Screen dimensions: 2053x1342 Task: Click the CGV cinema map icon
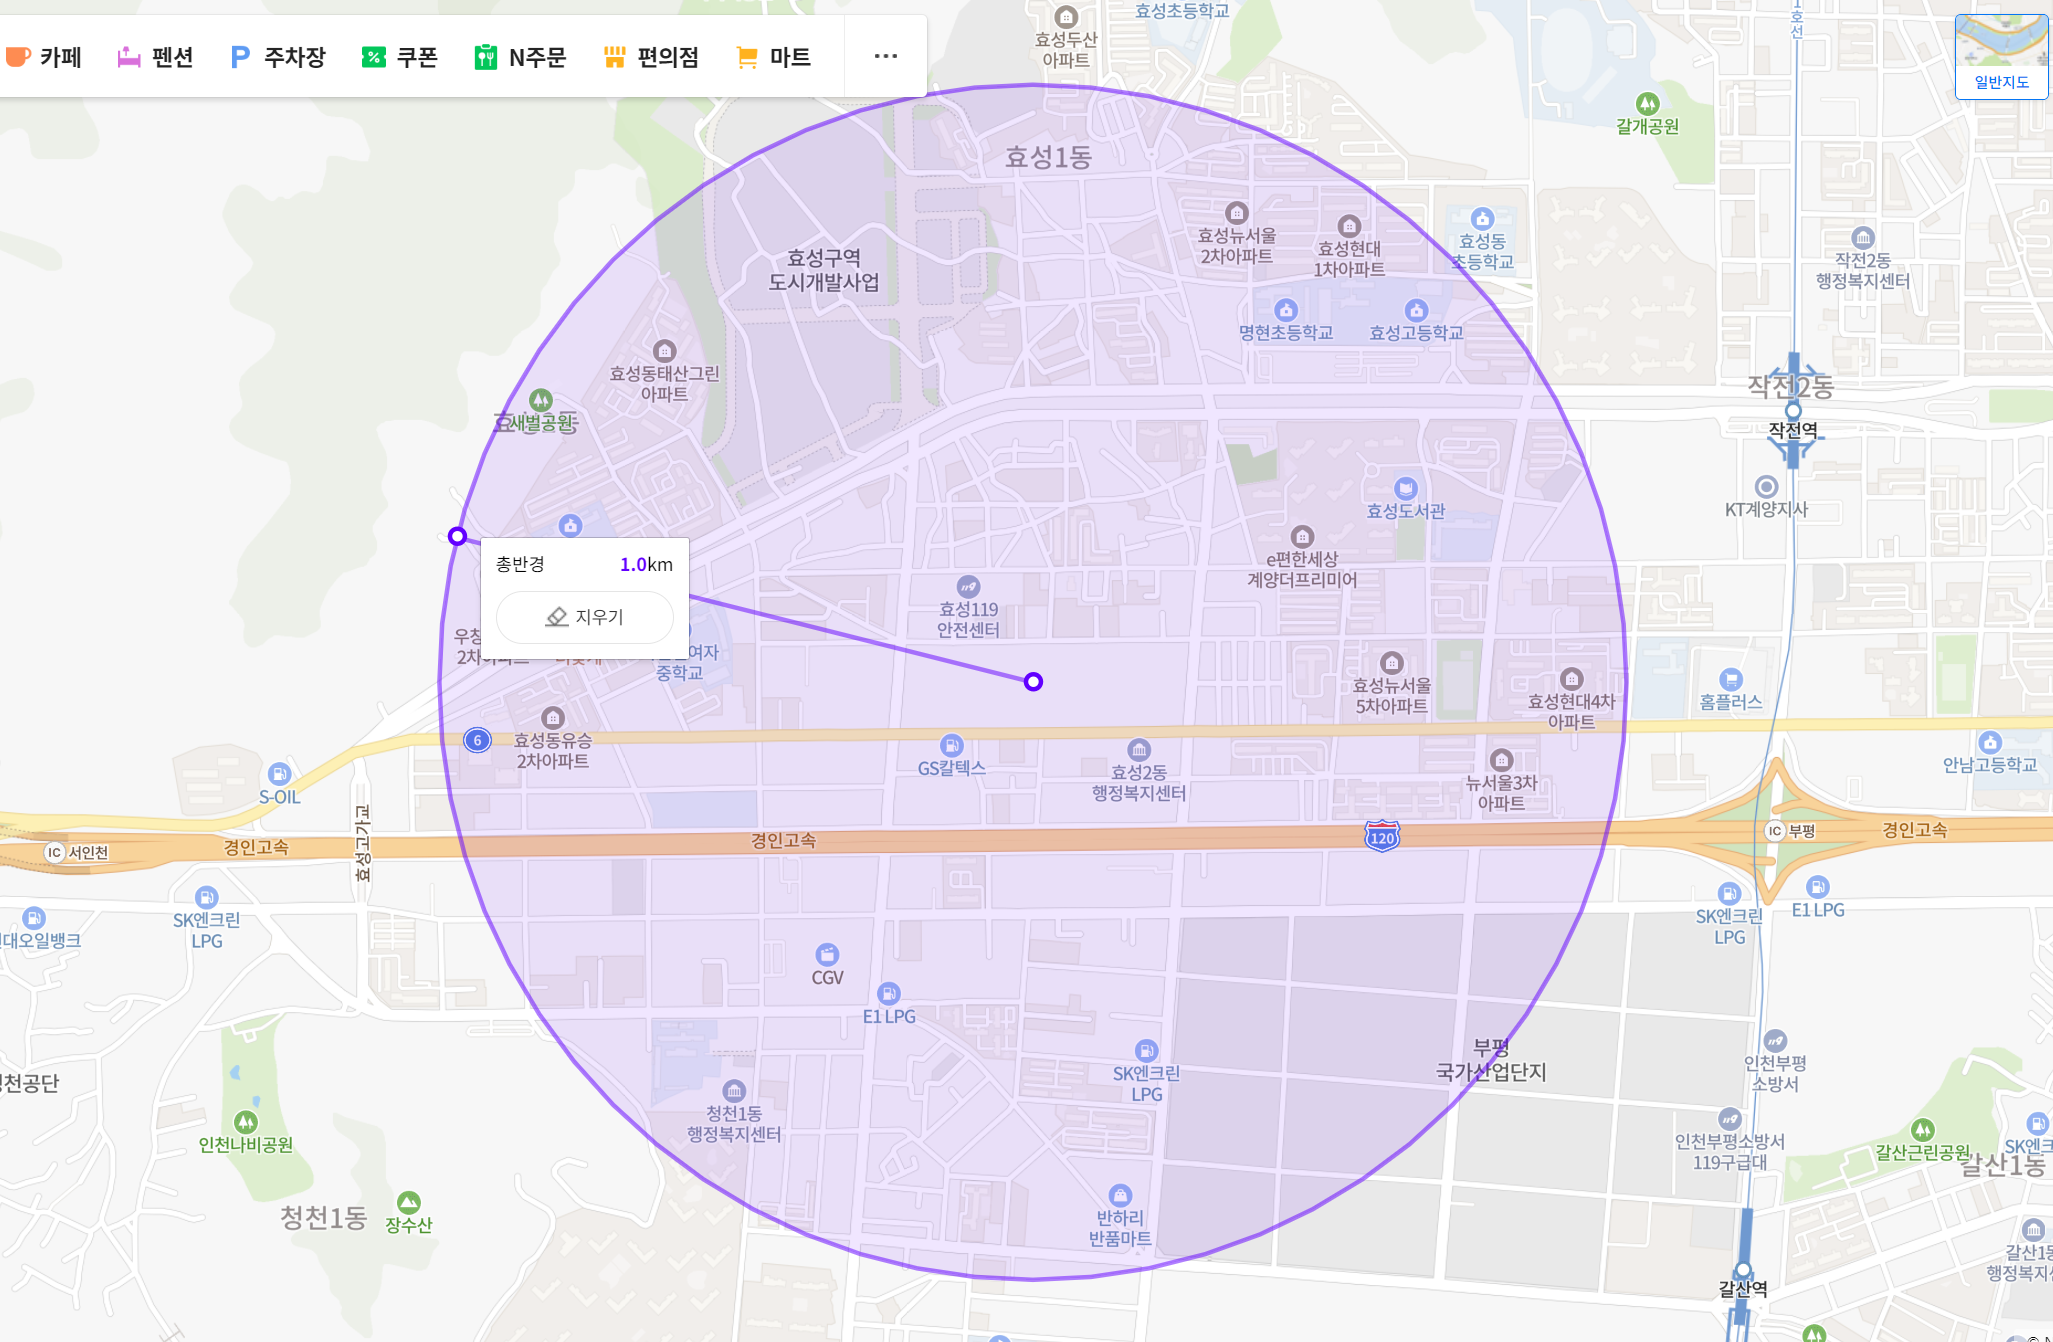[827, 955]
